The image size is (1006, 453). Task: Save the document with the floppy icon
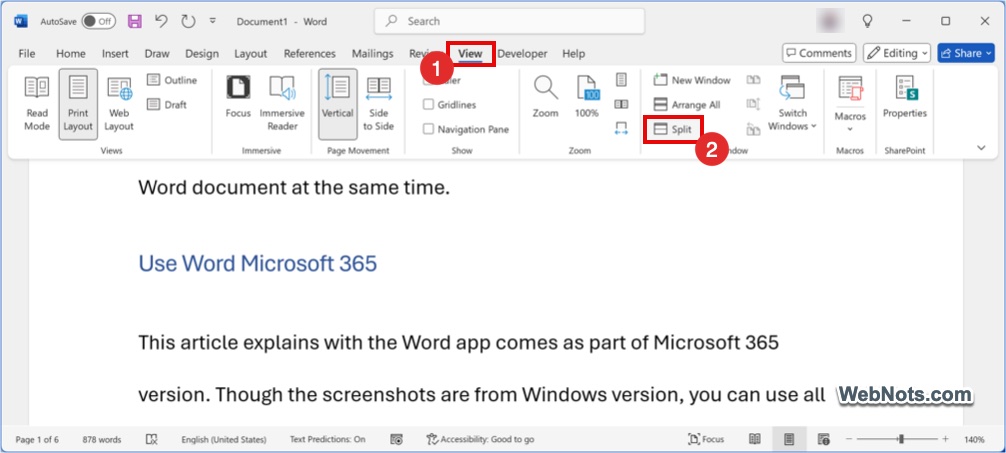click(x=135, y=21)
